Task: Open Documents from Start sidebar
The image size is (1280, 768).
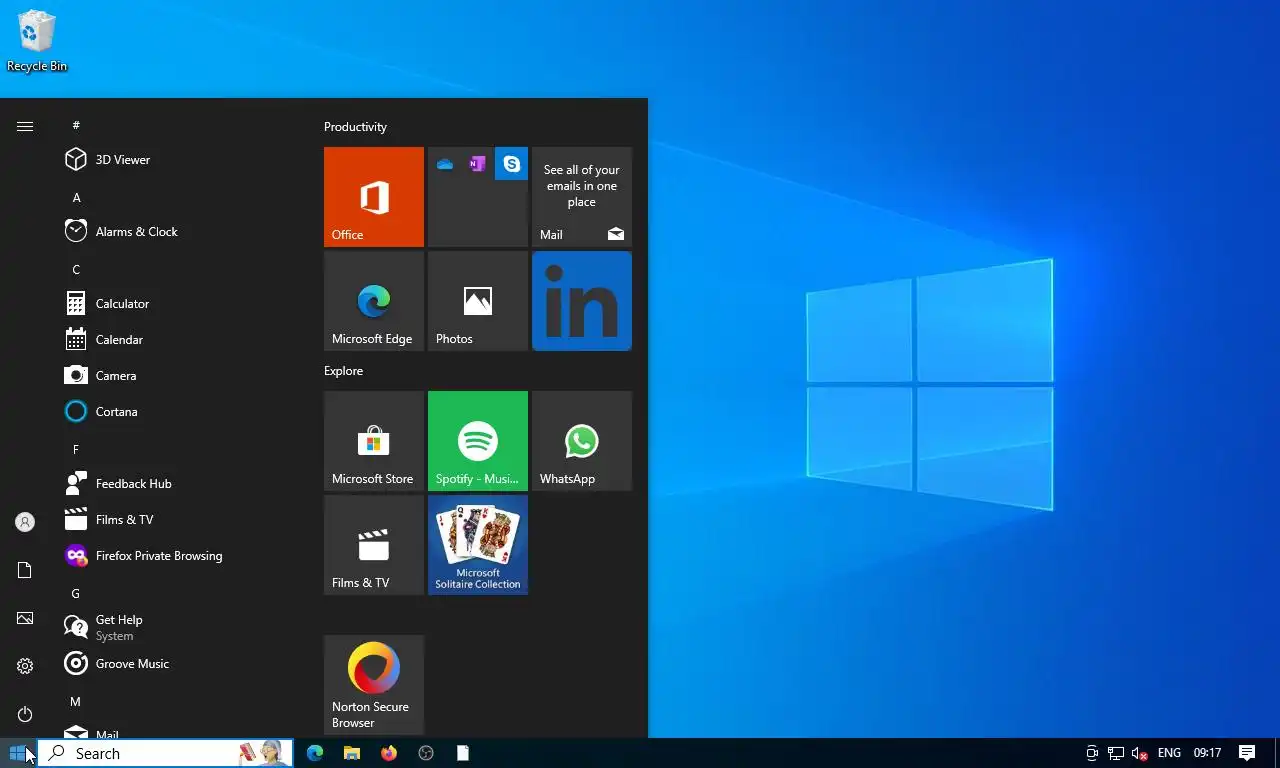Action: point(25,570)
